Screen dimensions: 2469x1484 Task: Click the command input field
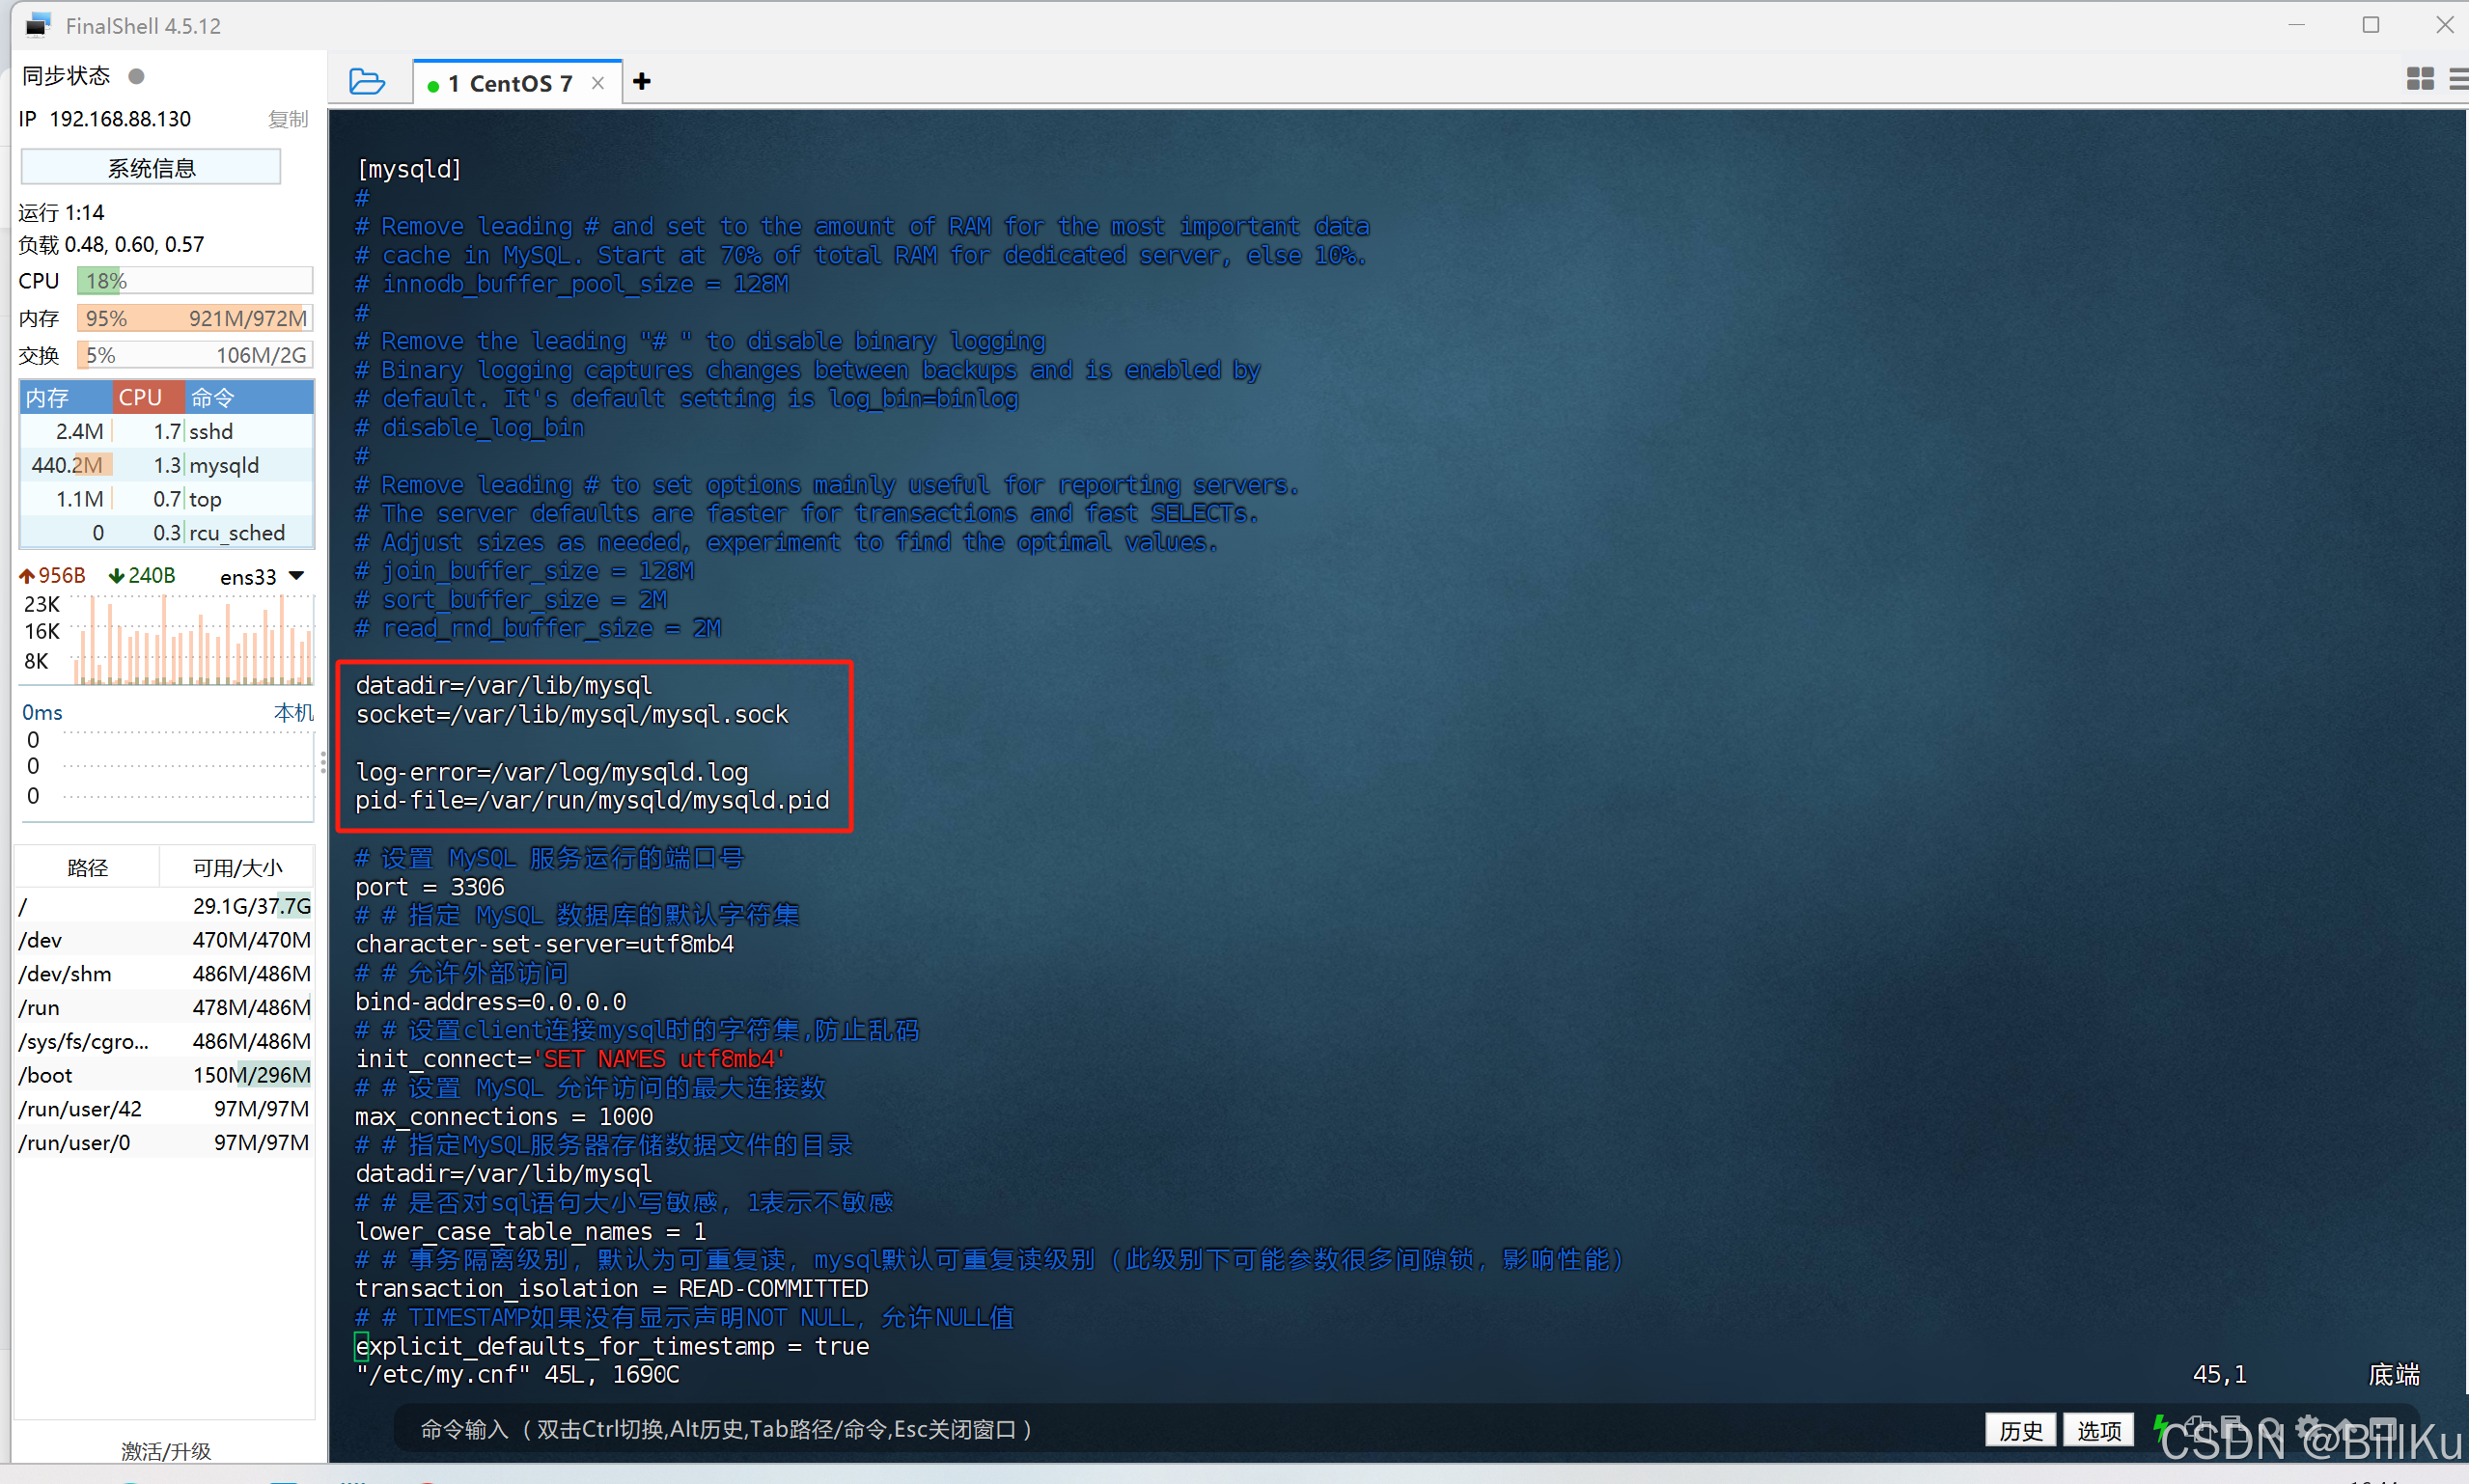click(1185, 1429)
